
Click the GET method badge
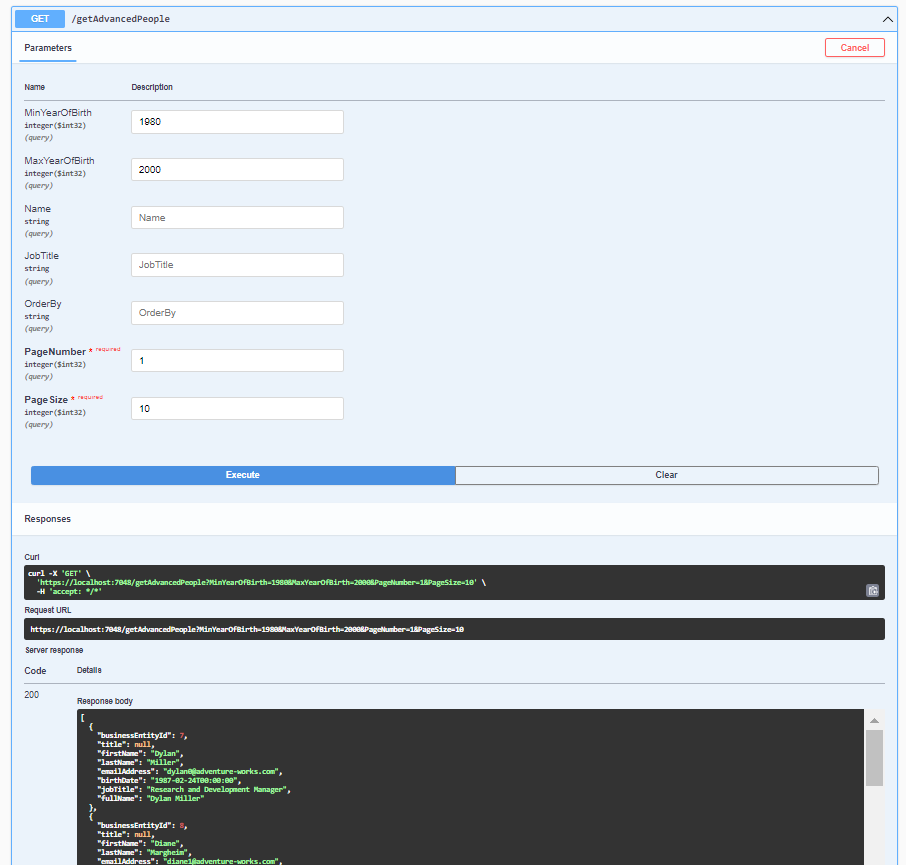[x=40, y=18]
